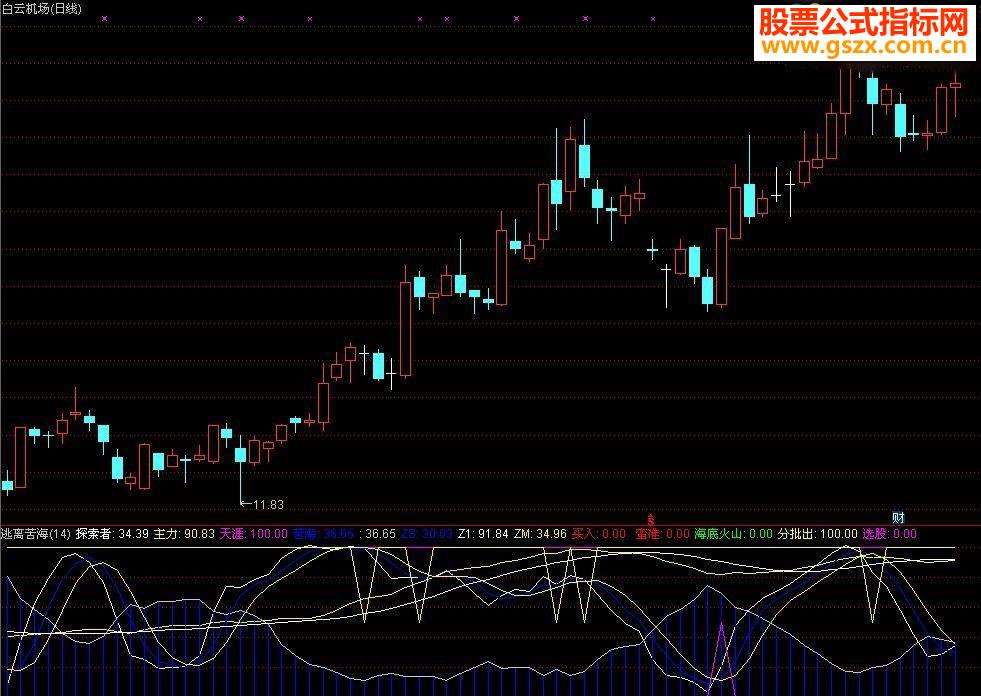Click the red 买入 indicator label
Screen dimensions: 981x696
pyautogui.click(x=599, y=534)
